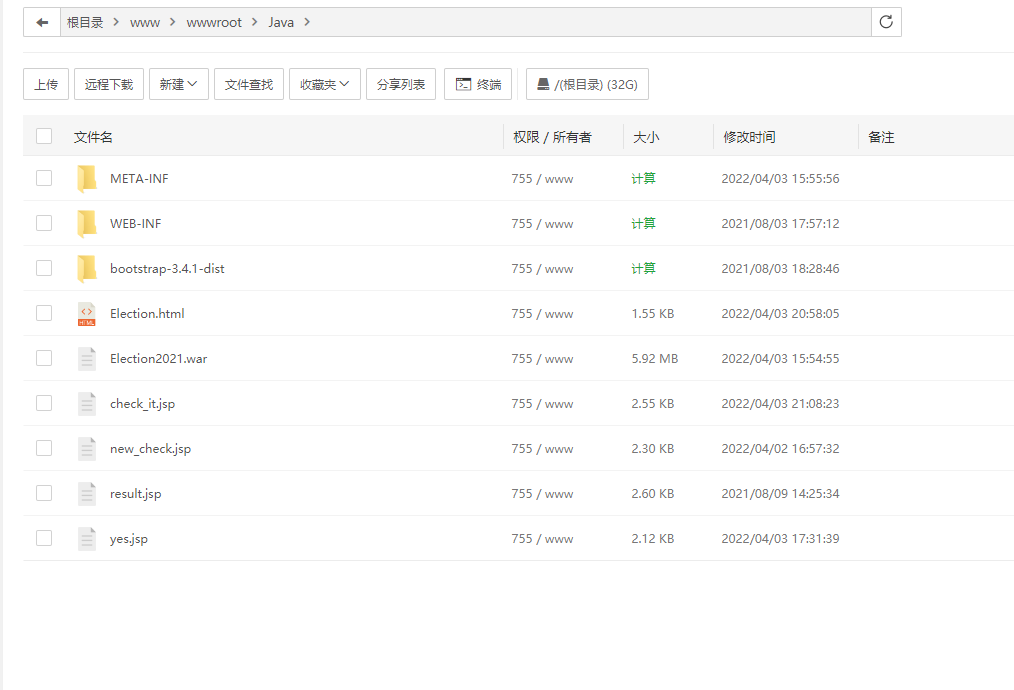Open the 分享列表 share list
This screenshot has width=1014, height=690.
tap(401, 84)
